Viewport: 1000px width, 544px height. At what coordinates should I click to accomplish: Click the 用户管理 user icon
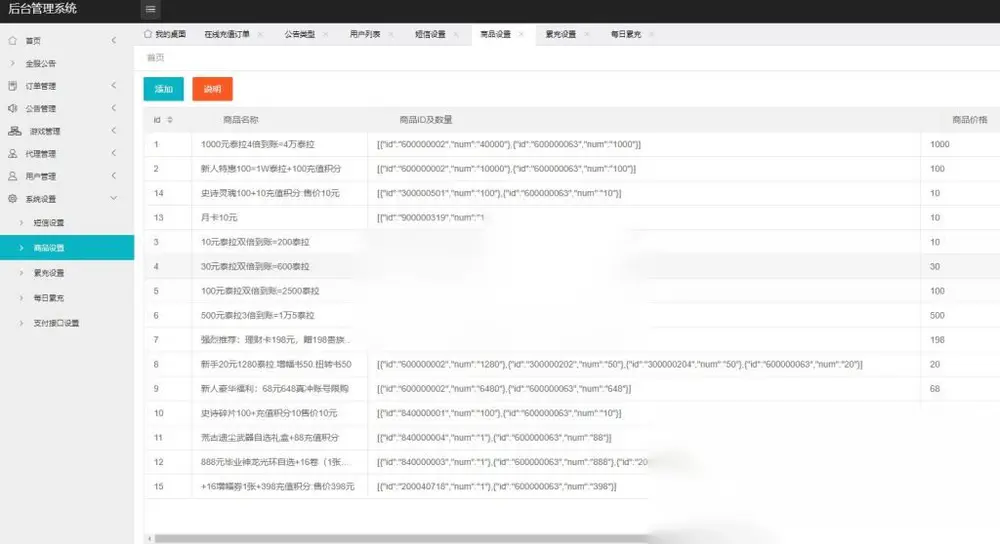point(13,176)
